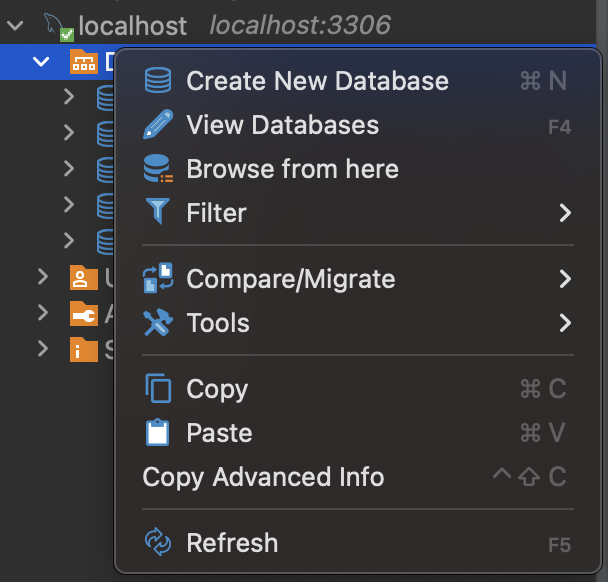Click the Copy icon in menu
This screenshot has width=608, height=582.
[158, 389]
